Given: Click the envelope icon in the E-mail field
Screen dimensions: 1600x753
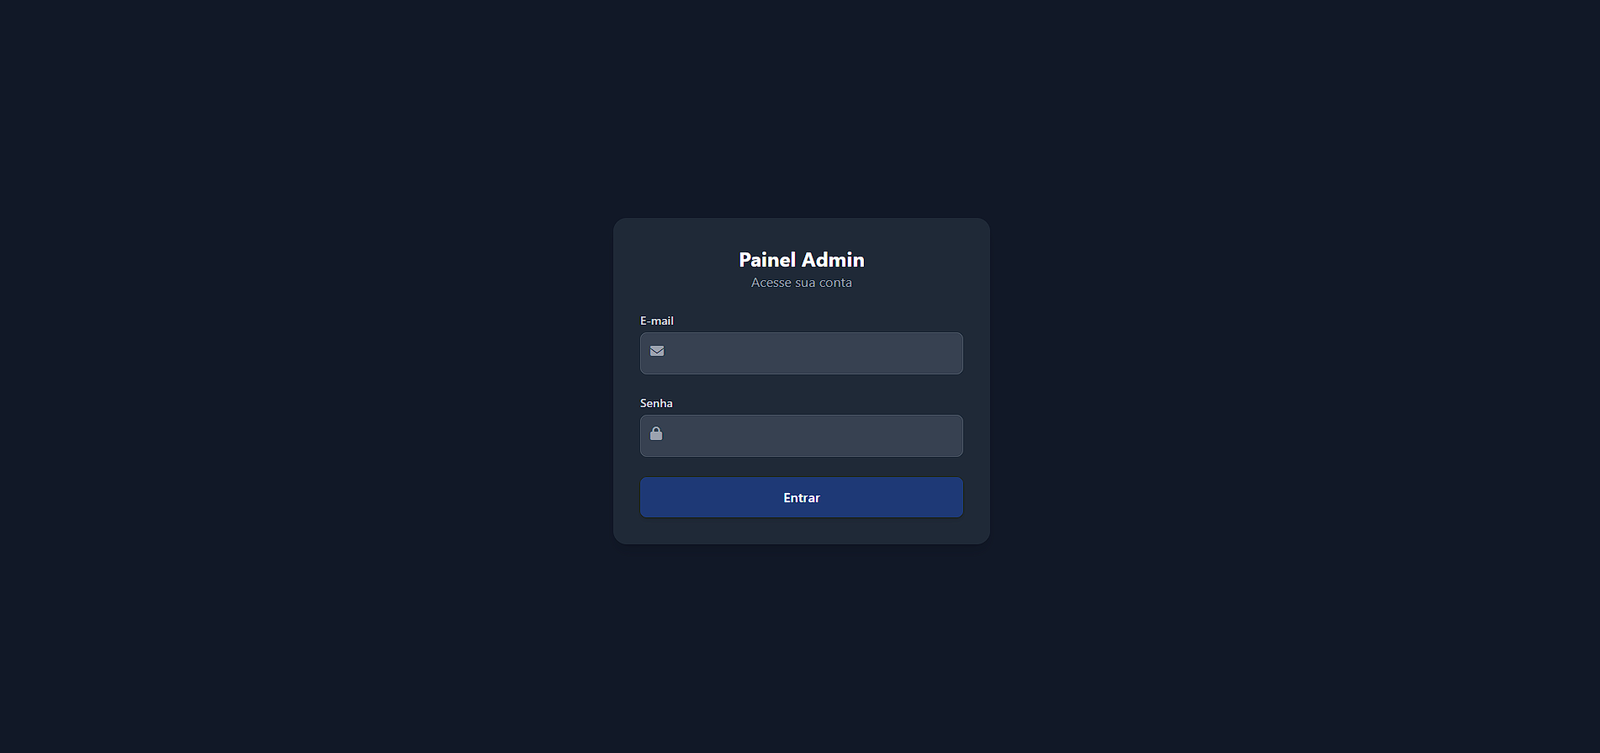Looking at the screenshot, I should tap(657, 351).
